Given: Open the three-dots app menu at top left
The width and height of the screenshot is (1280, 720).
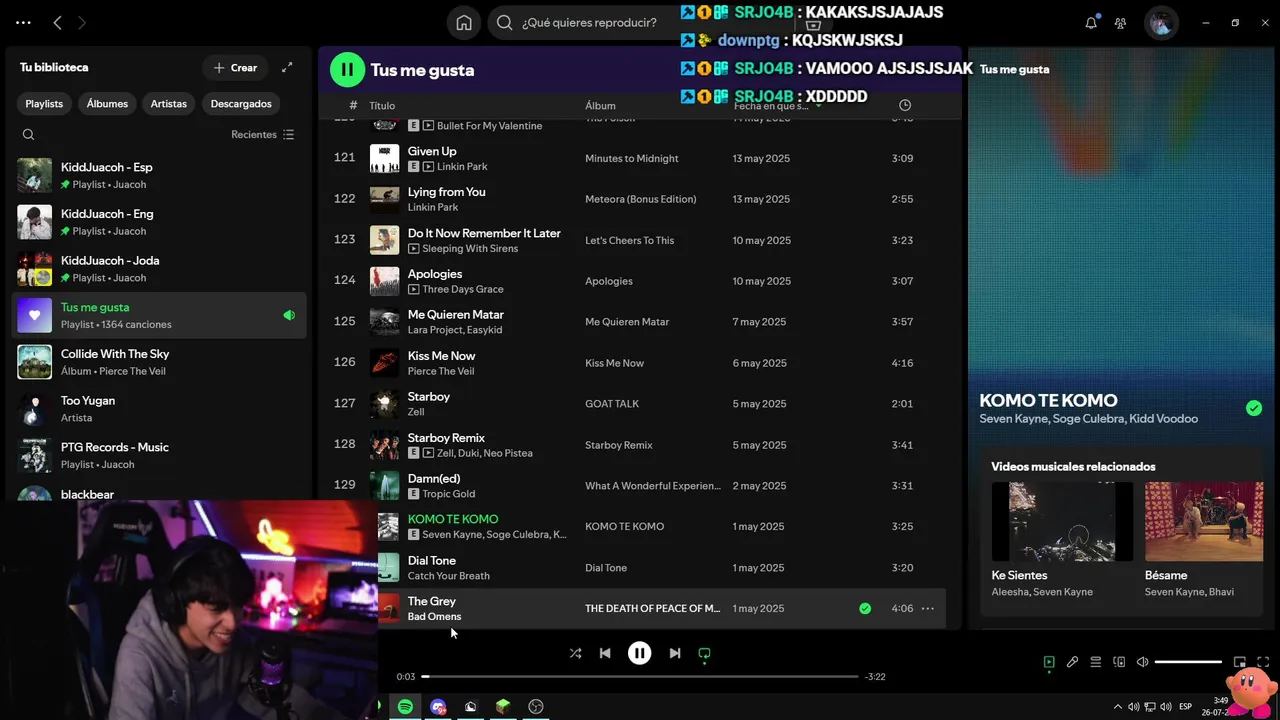Looking at the screenshot, I should [23, 22].
